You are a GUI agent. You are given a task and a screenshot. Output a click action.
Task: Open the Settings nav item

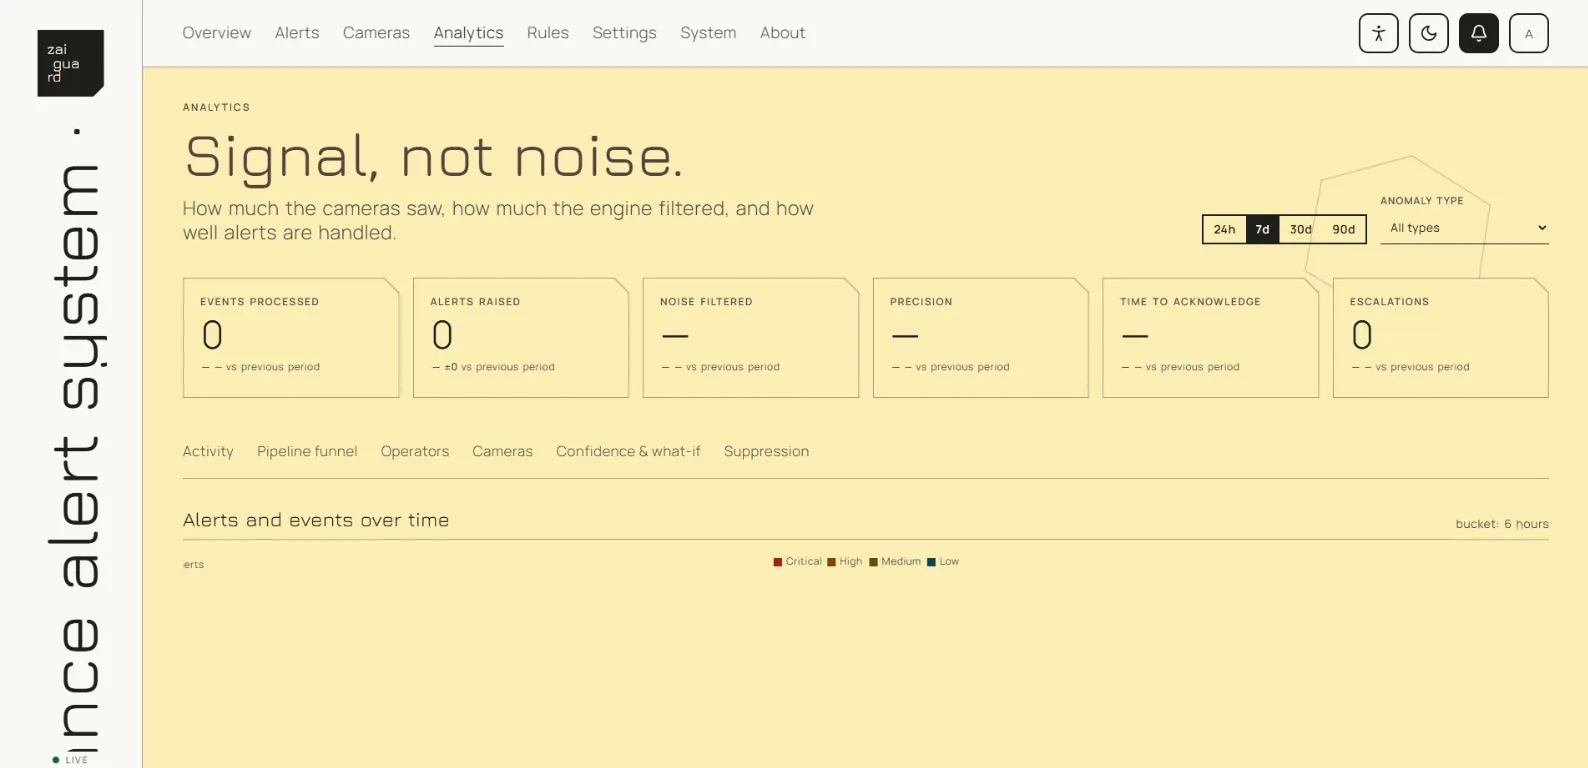click(x=624, y=33)
